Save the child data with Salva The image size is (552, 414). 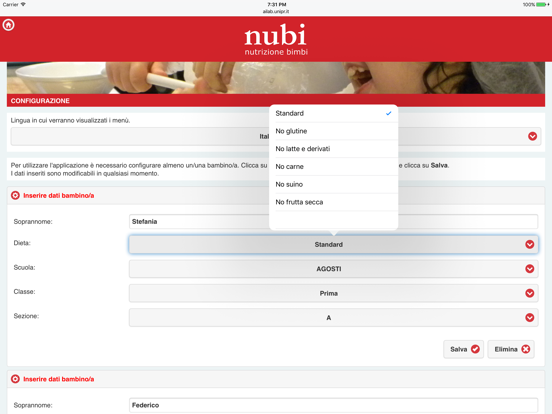click(463, 349)
